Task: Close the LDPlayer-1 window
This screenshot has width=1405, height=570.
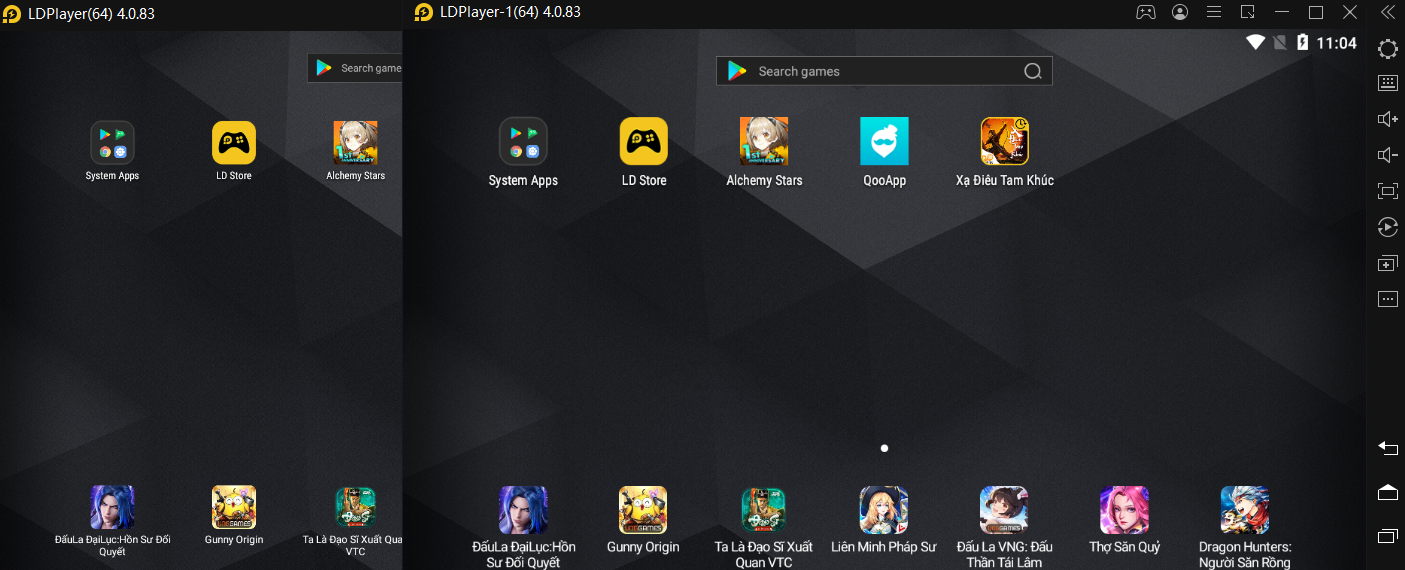Action: point(1350,12)
